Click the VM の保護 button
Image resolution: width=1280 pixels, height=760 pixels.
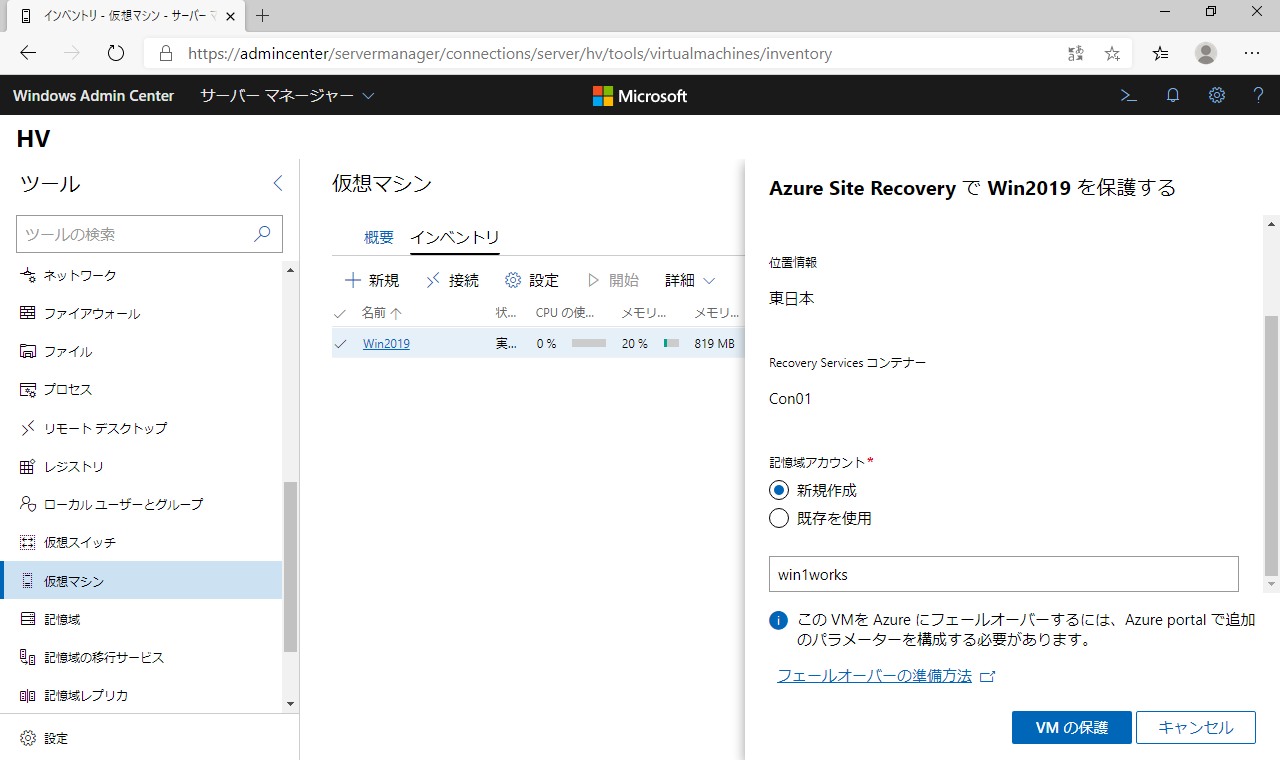1072,727
